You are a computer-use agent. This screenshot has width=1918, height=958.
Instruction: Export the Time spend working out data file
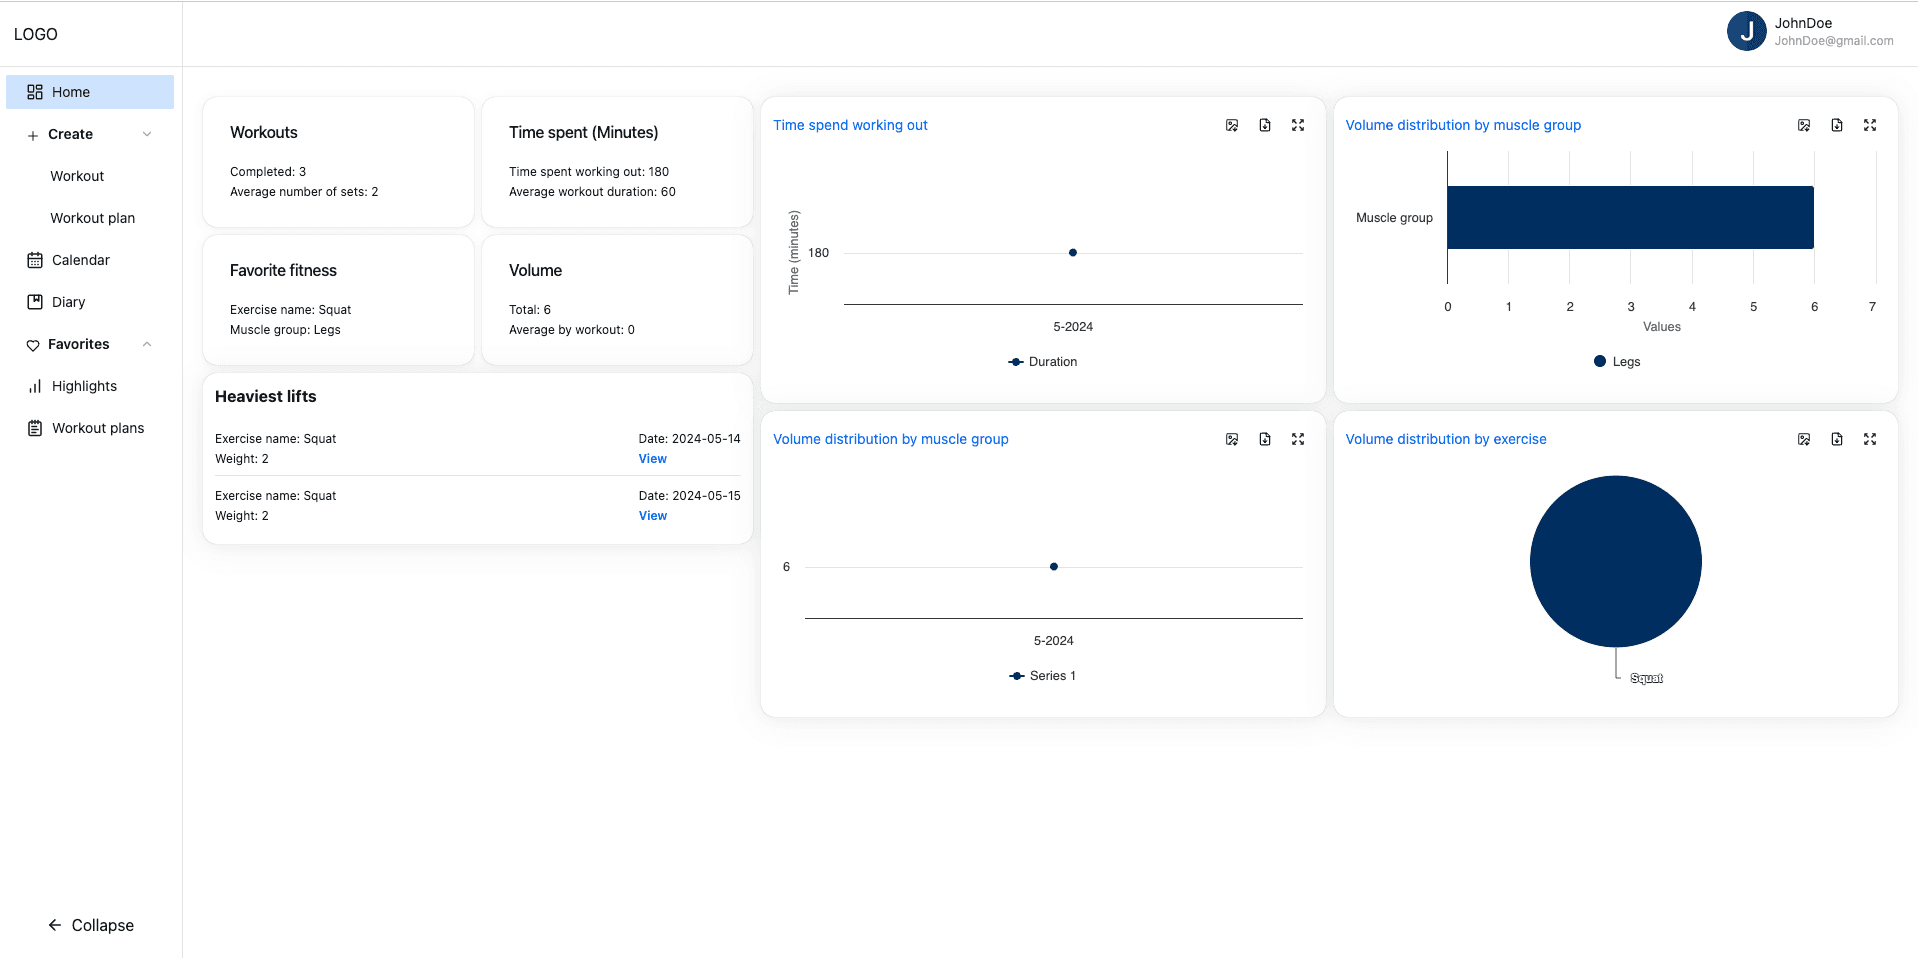(x=1264, y=125)
